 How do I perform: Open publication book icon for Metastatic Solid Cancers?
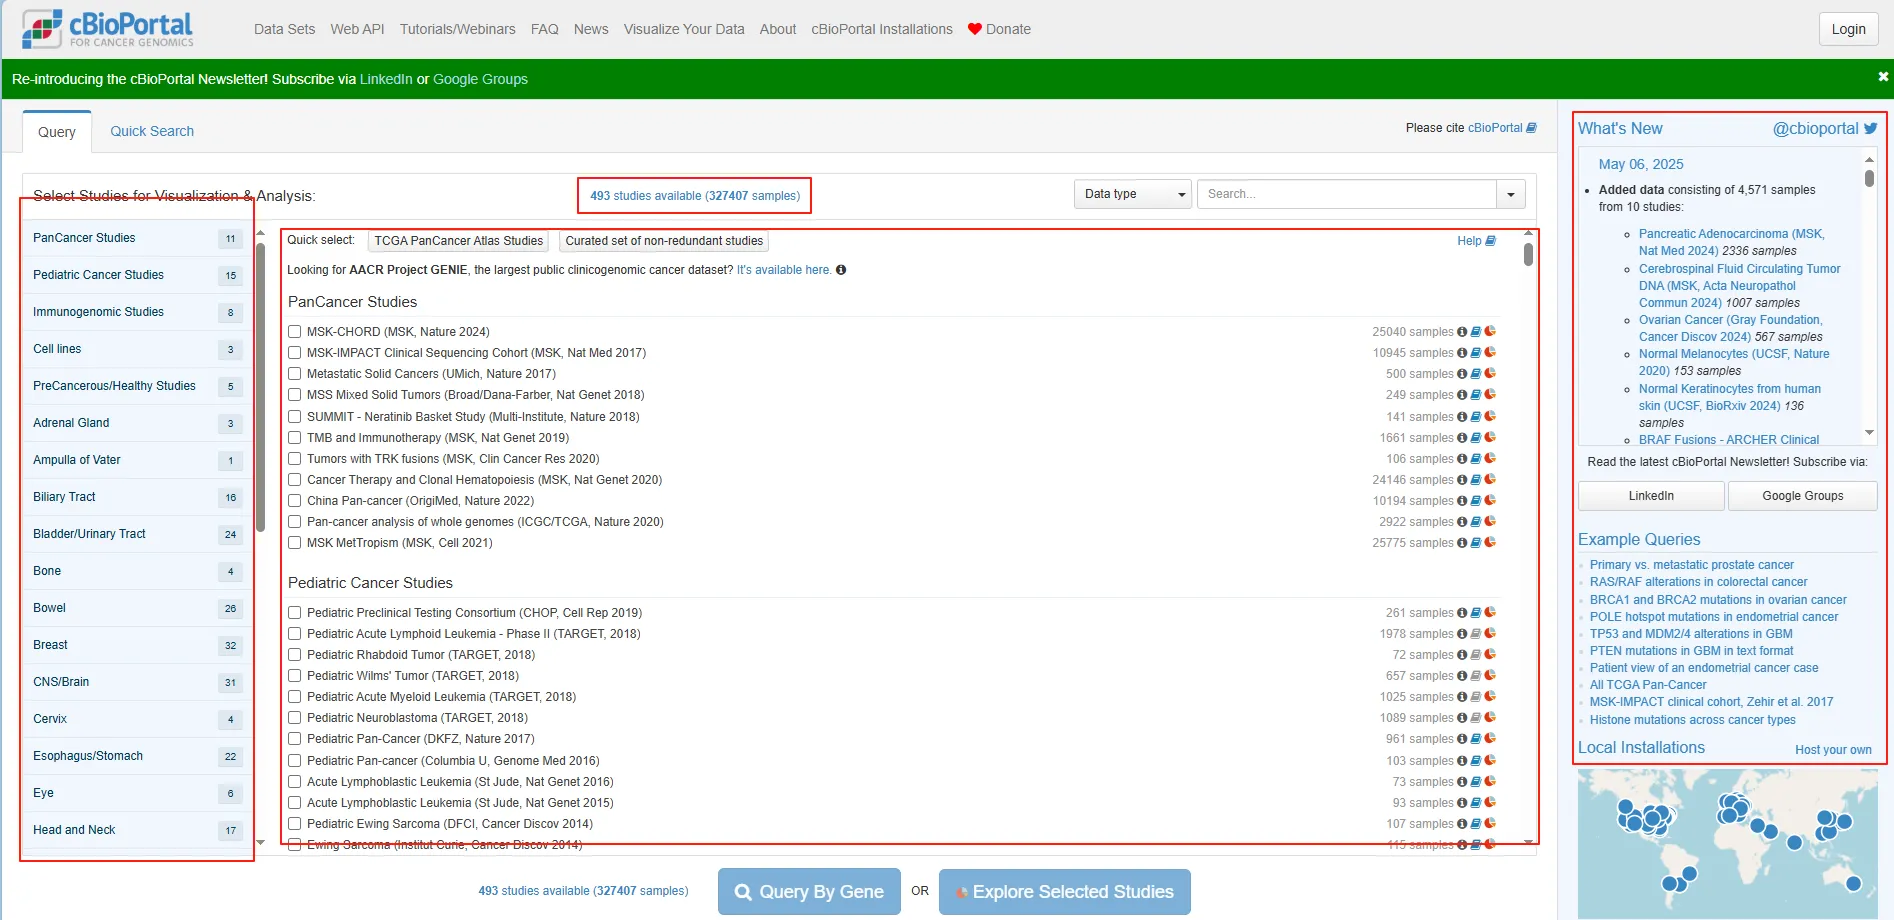coord(1476,374)
